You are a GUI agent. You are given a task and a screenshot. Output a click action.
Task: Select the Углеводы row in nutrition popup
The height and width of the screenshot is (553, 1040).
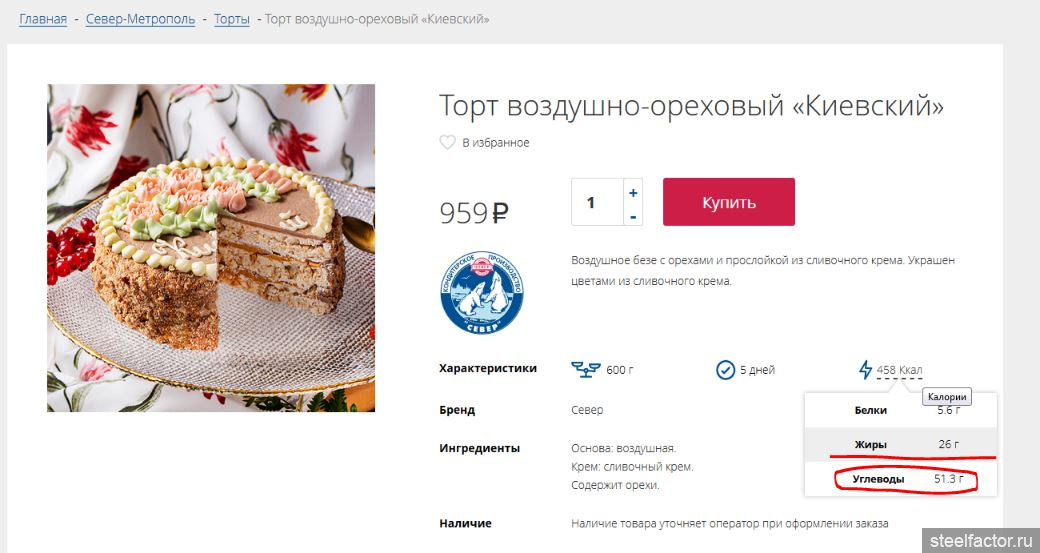click(901, 479)
